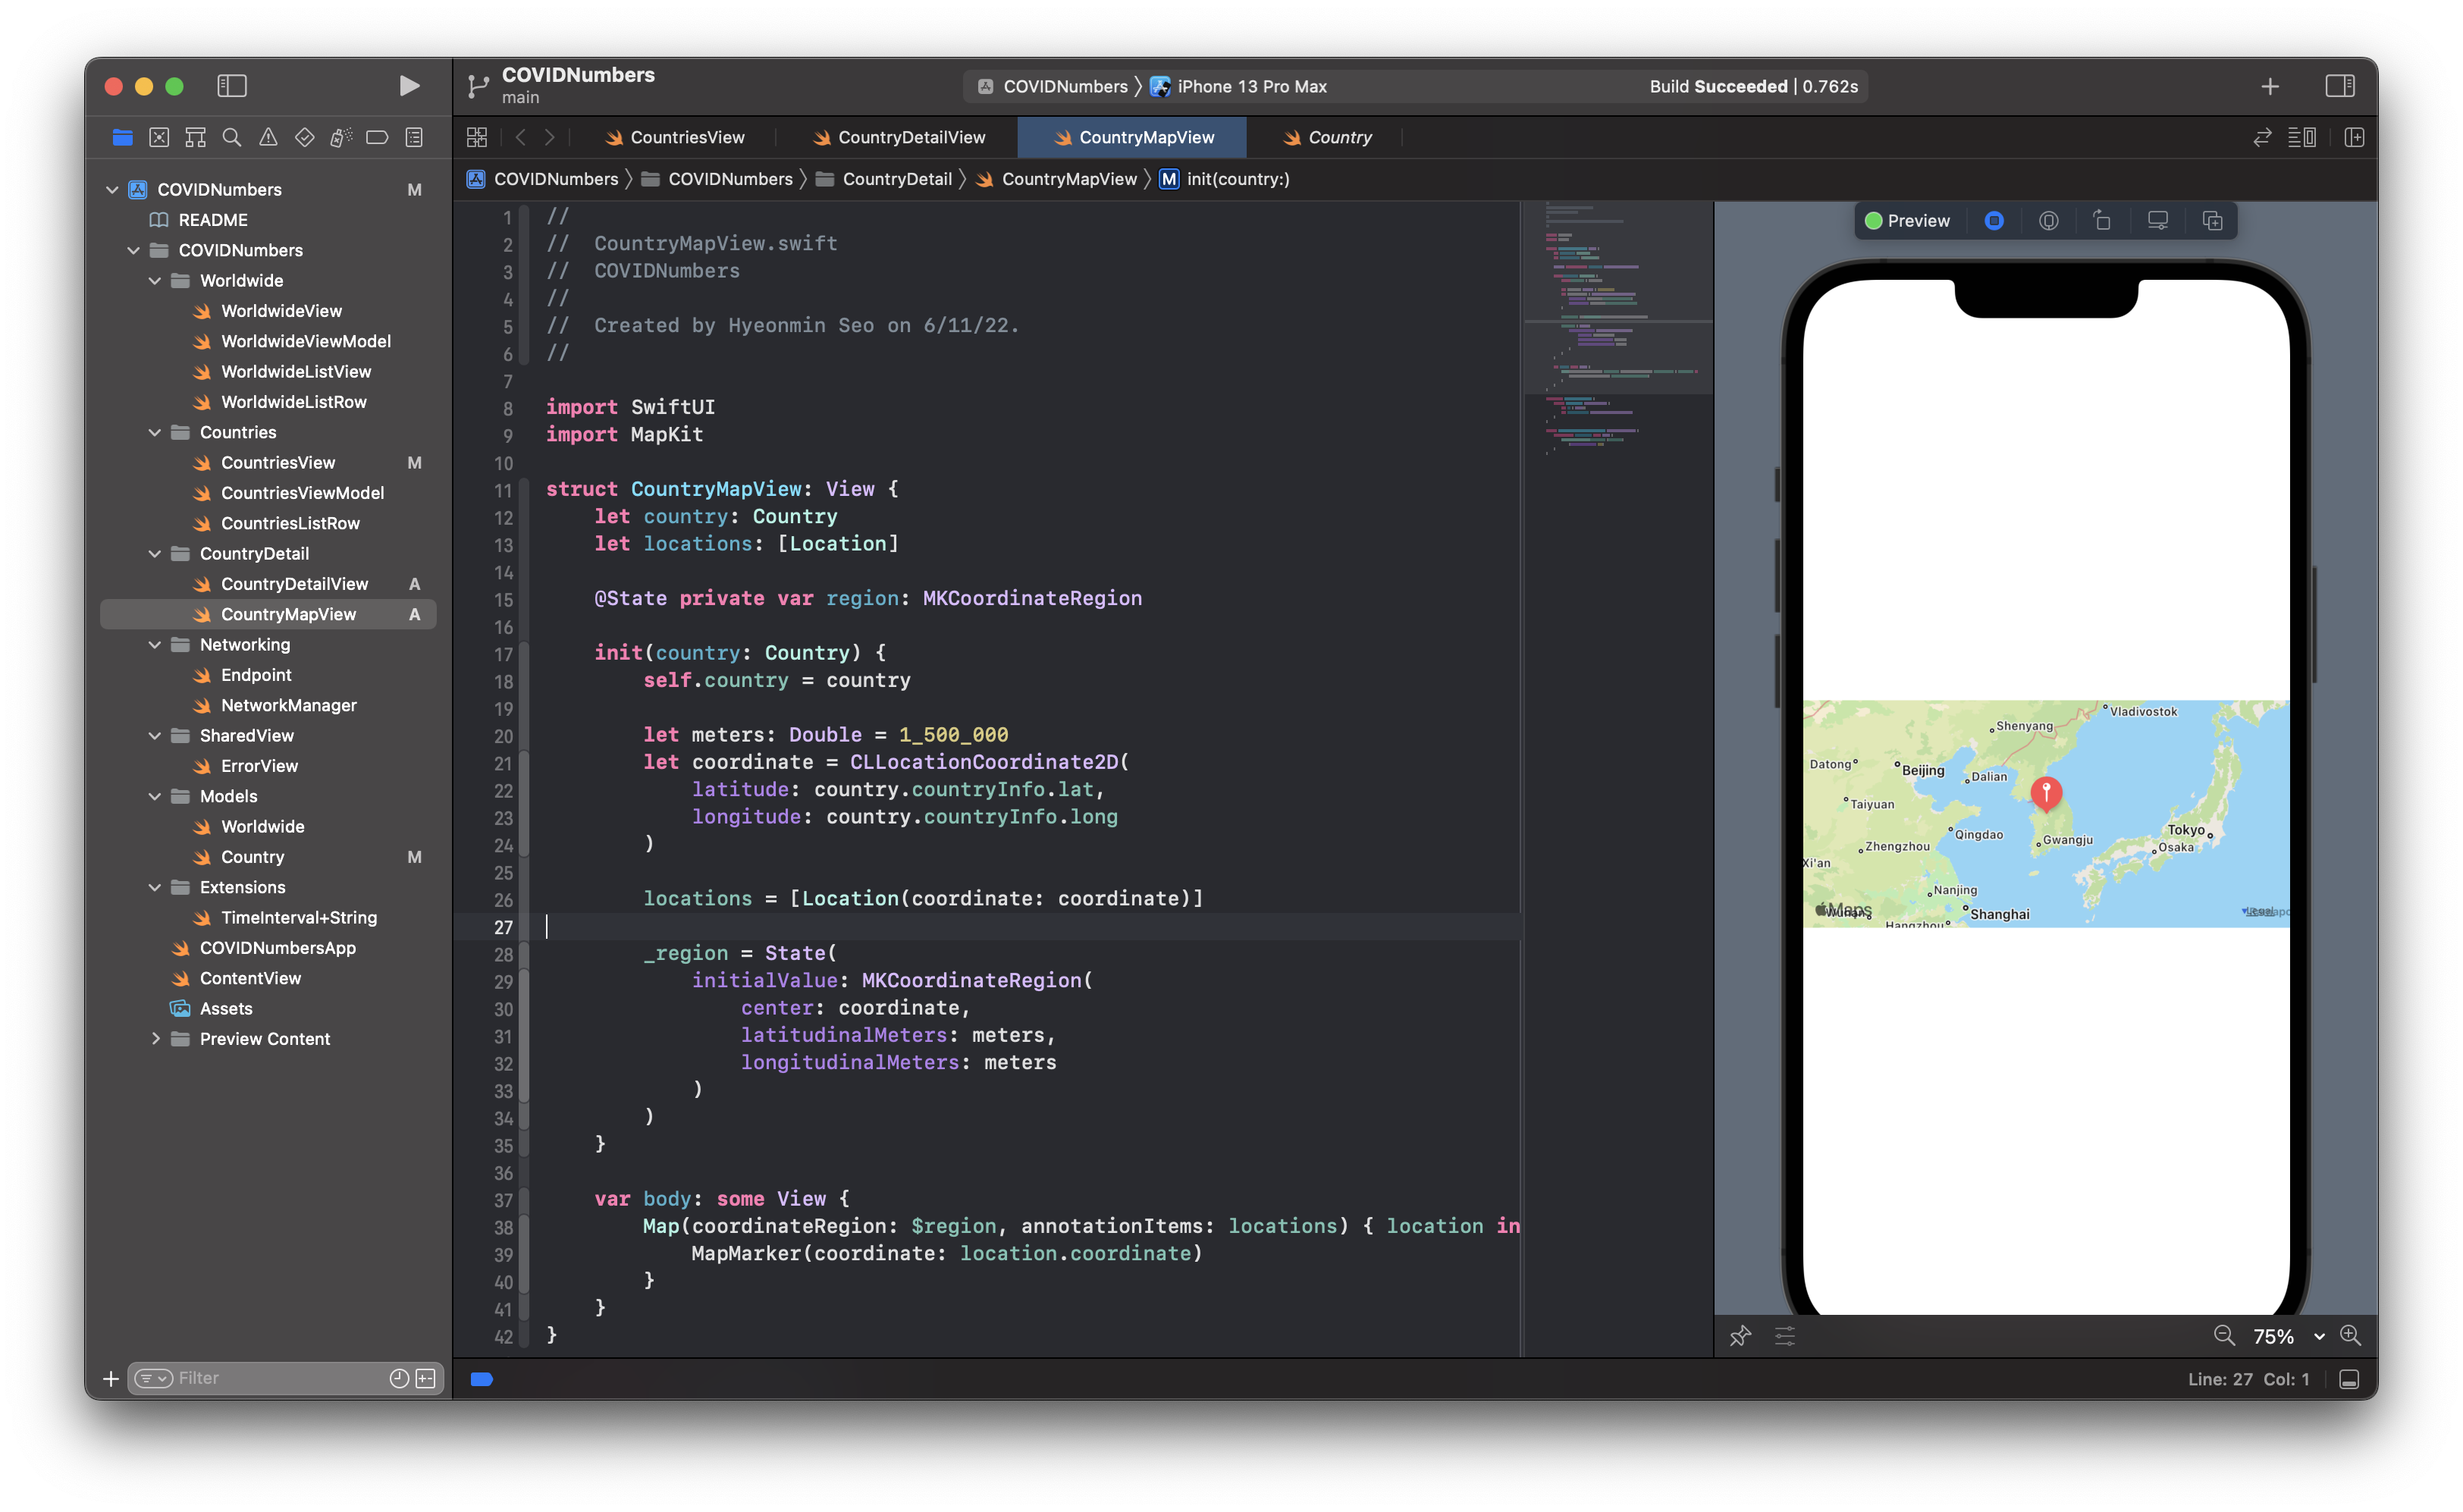Click the Breakpoint navigator icon
This screenshot has width=2463, height=1512.
(377, 137)
